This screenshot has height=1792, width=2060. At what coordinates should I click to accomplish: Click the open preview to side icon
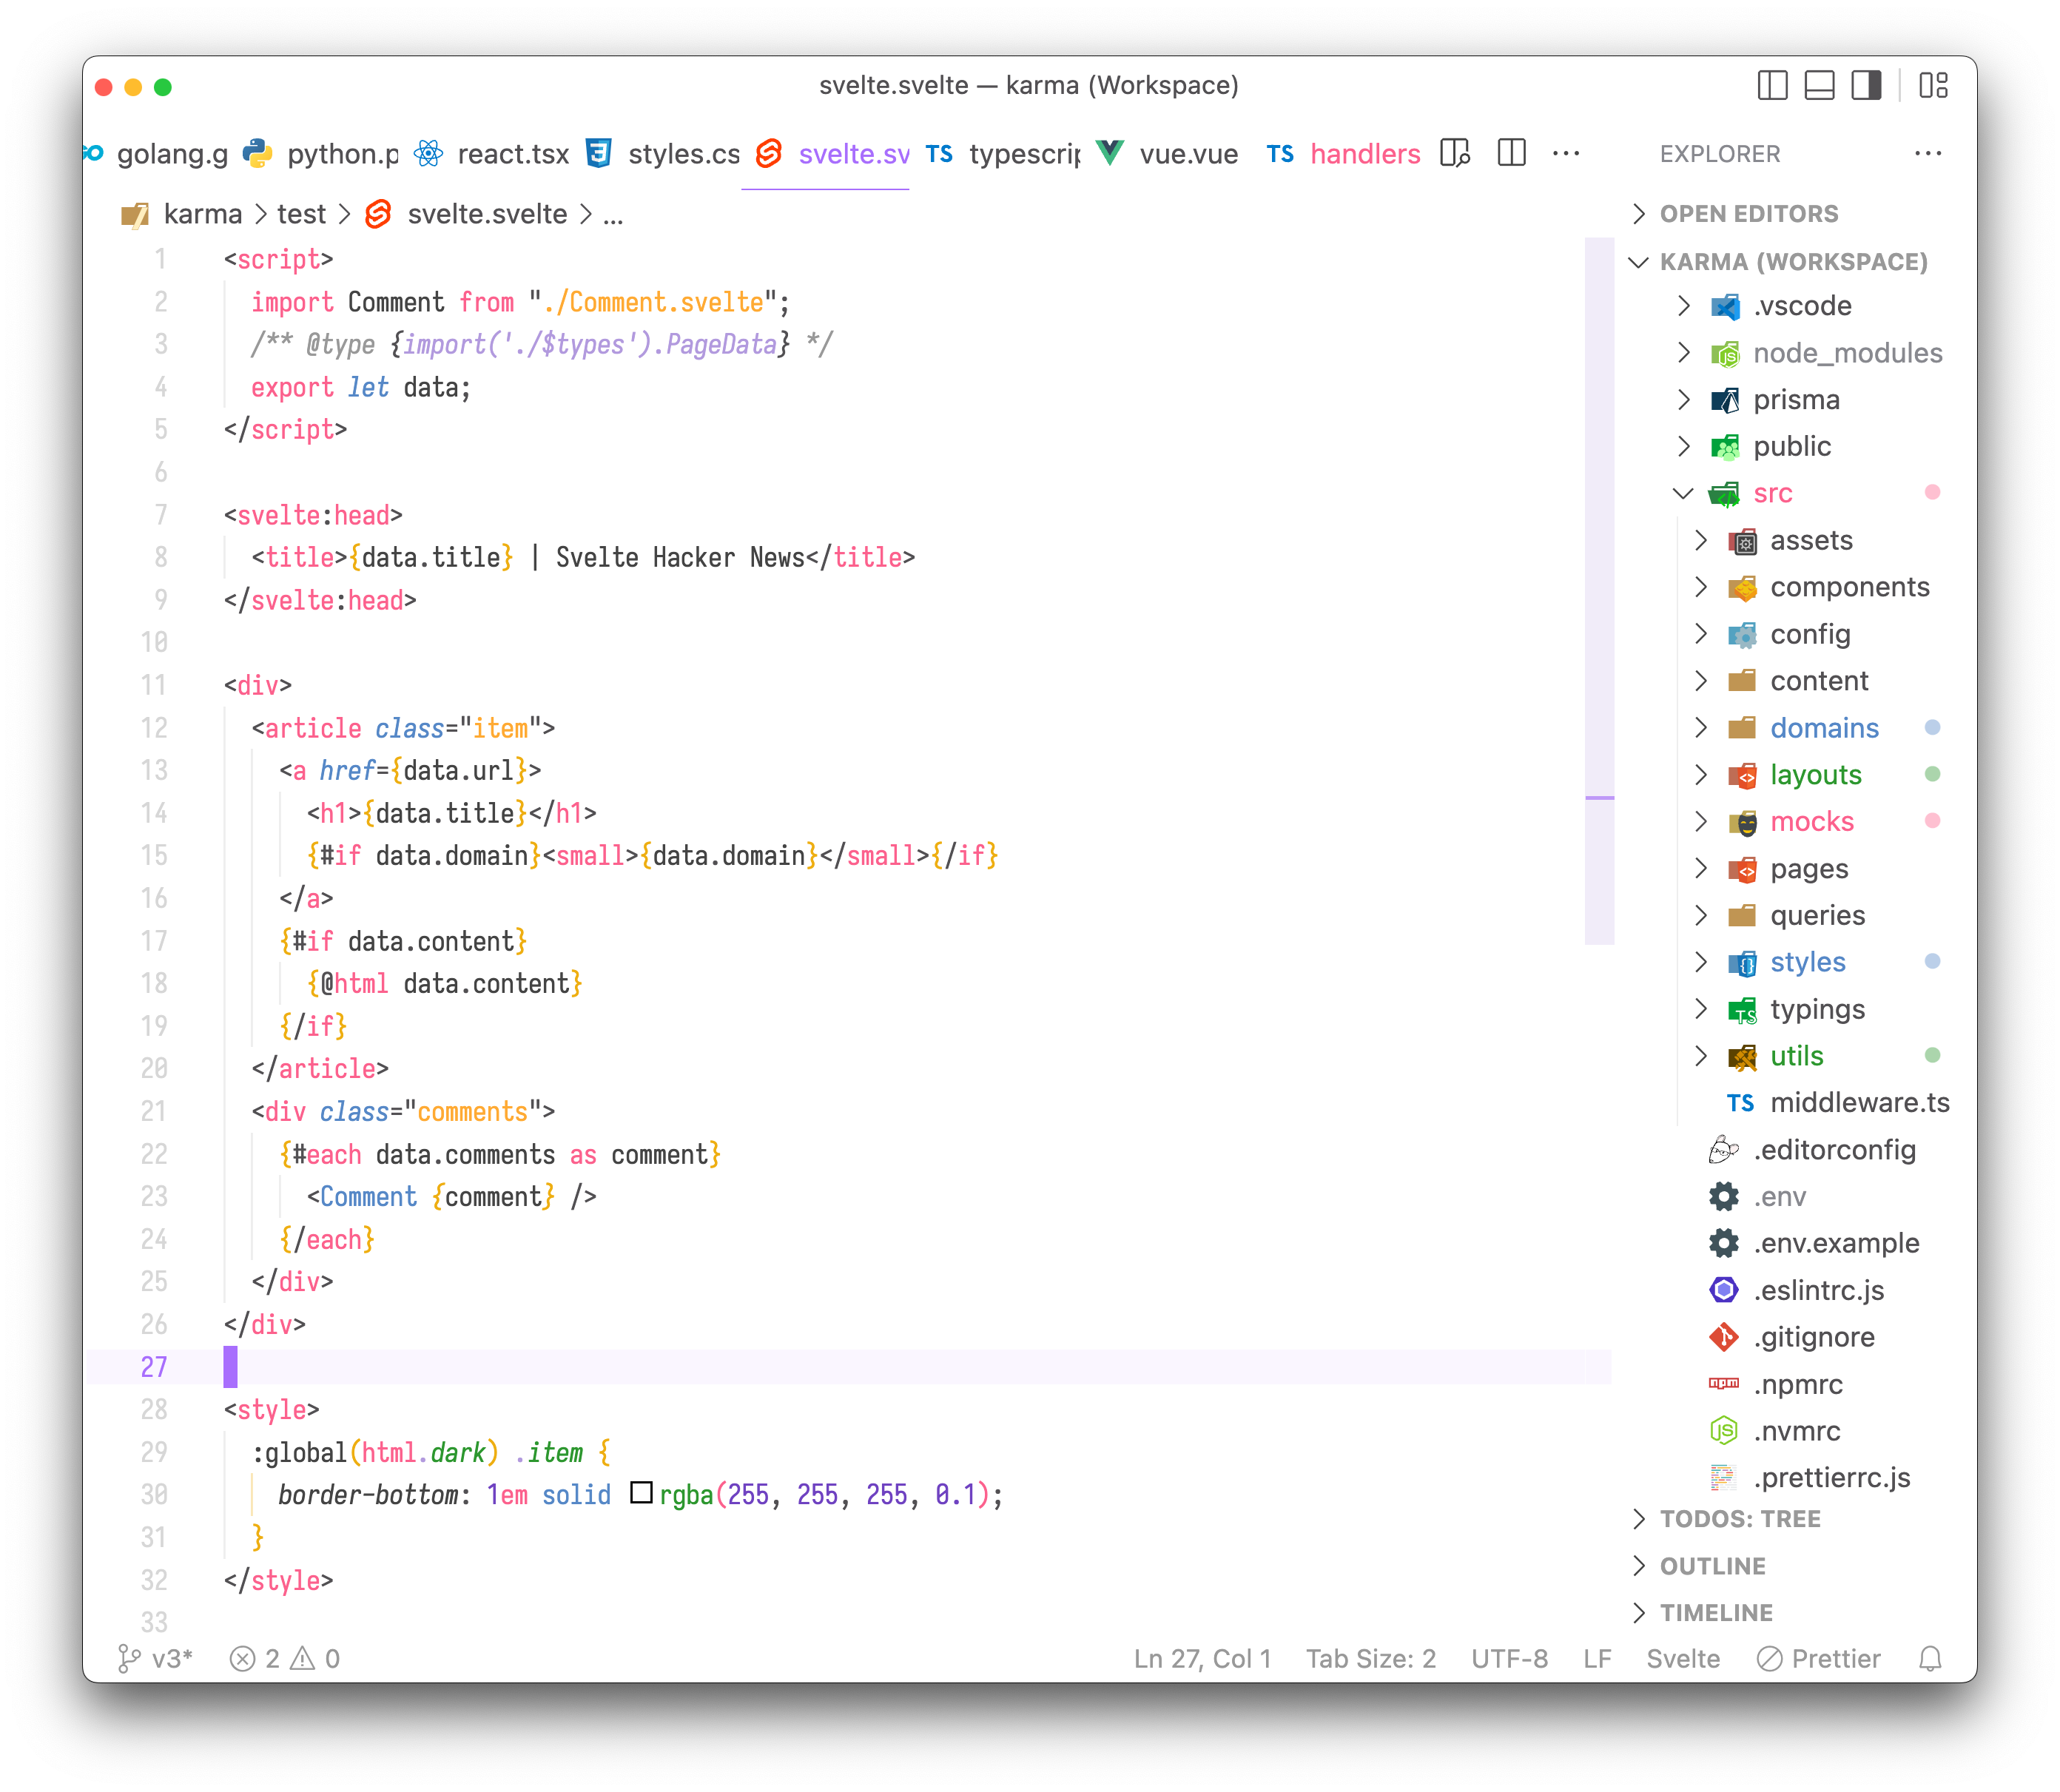pyautogui.click(x=1455, y=154)
